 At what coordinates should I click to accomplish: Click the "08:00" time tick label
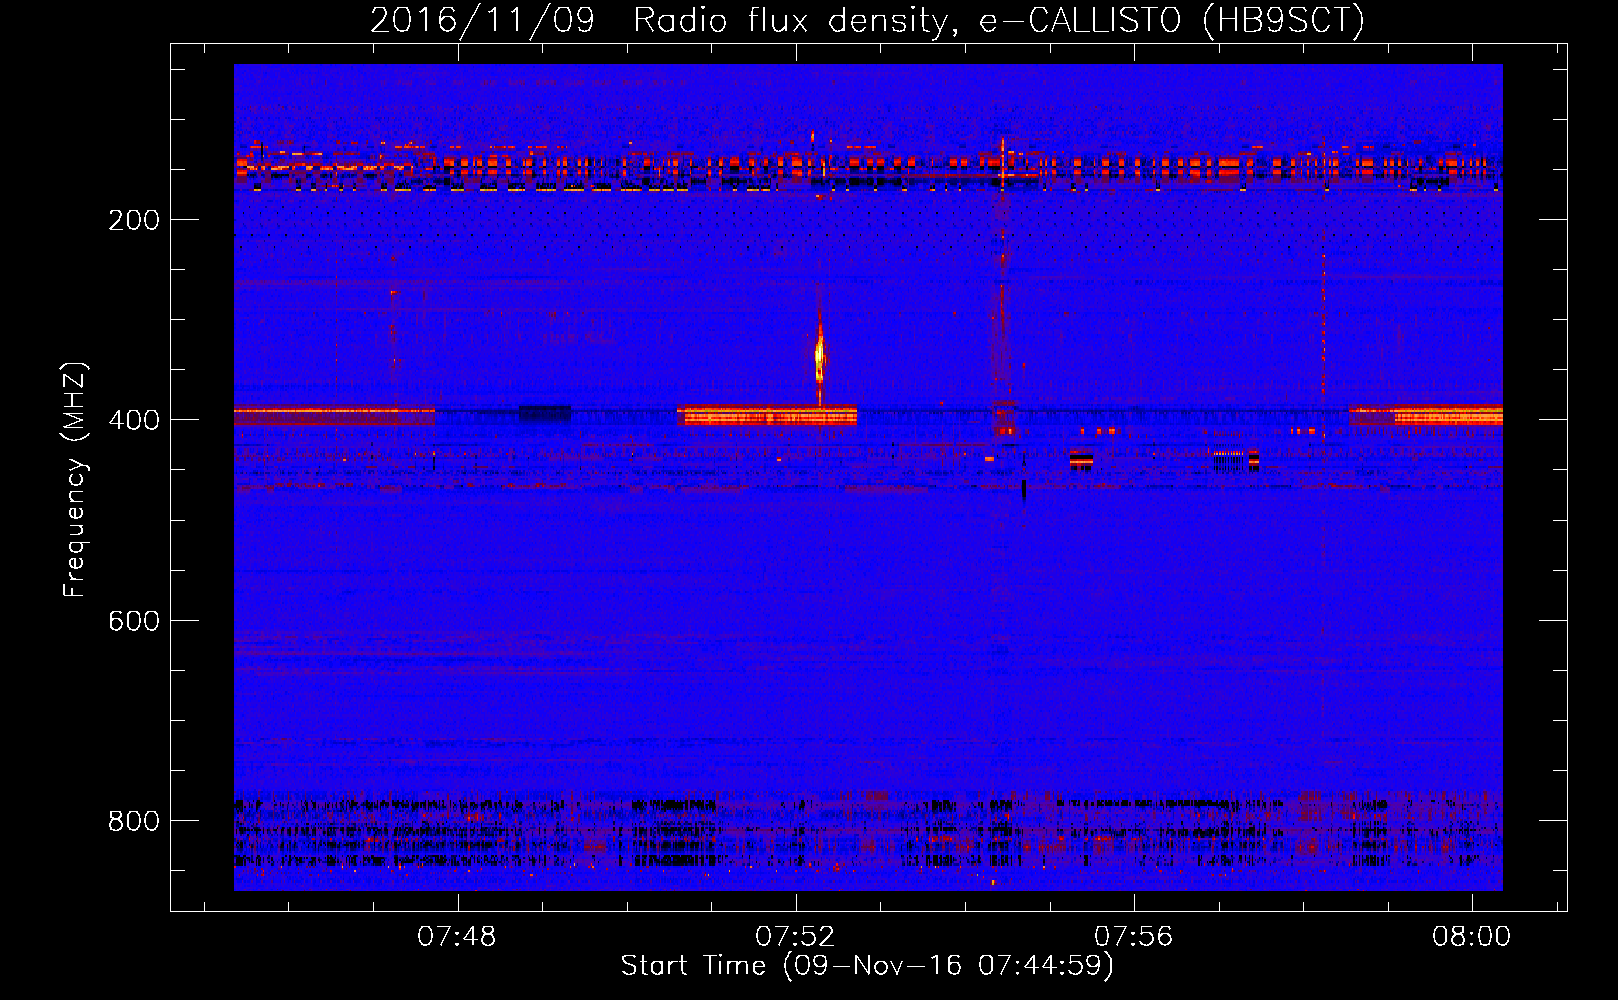click(x=1471, y=937)
